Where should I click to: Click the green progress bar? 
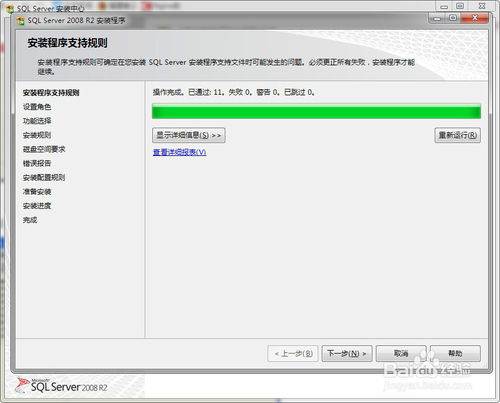point(316,111)
